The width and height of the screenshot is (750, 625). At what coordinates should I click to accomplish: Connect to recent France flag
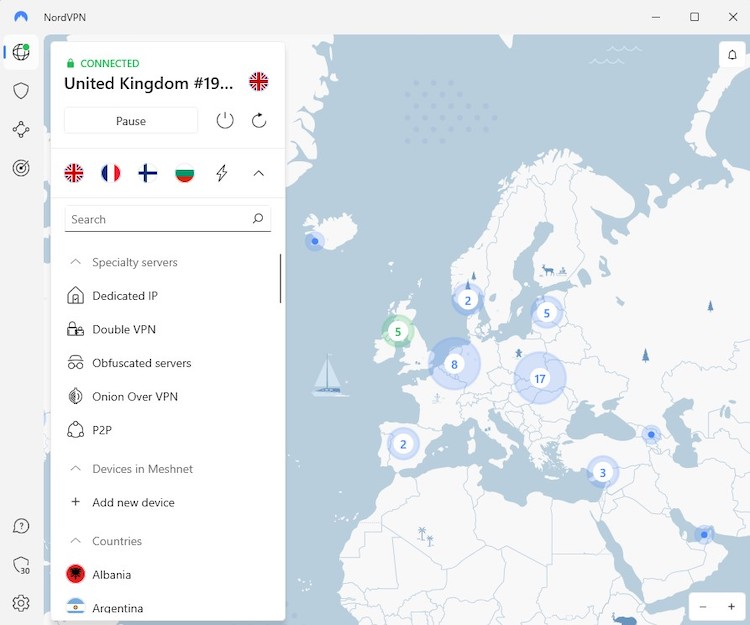point(110,173)
